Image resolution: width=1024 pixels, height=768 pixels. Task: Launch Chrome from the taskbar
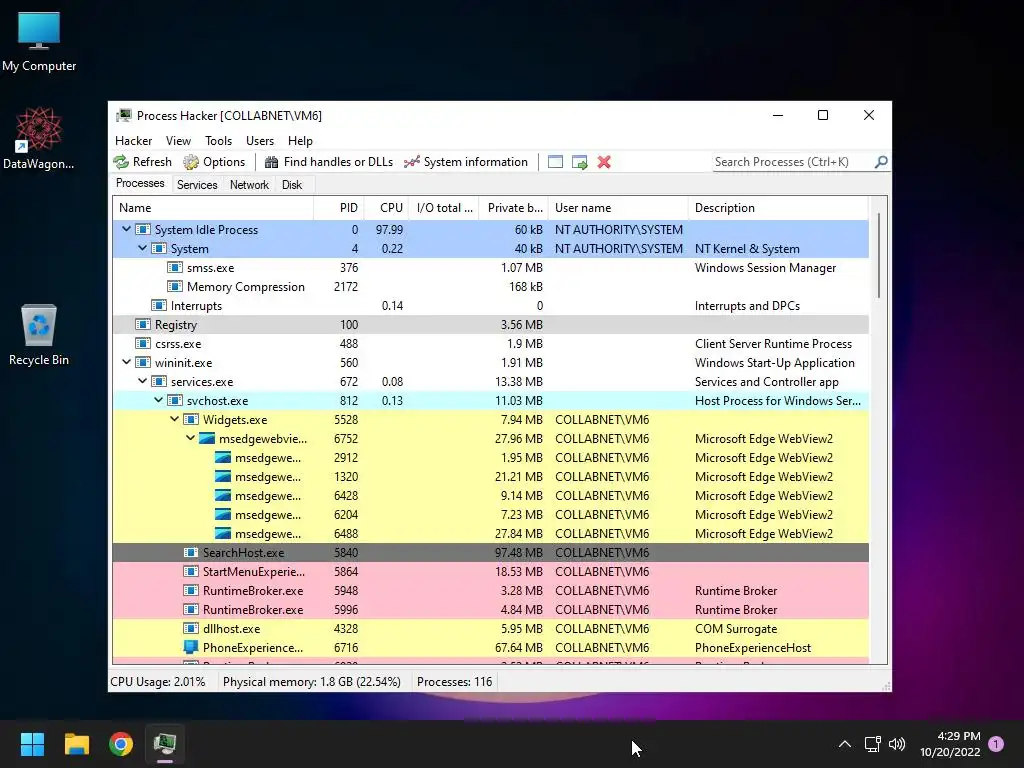[121, 744]
